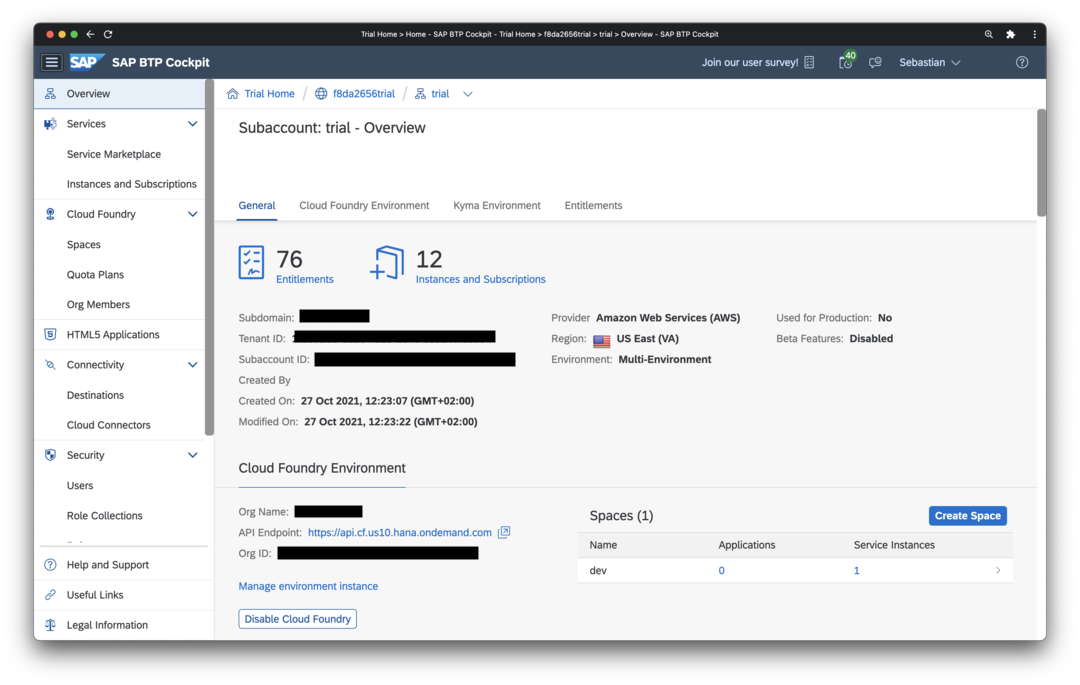1080x685 pixels.
Task: Reload the page with browser refresh icon
Action: (x=108, y=34)
